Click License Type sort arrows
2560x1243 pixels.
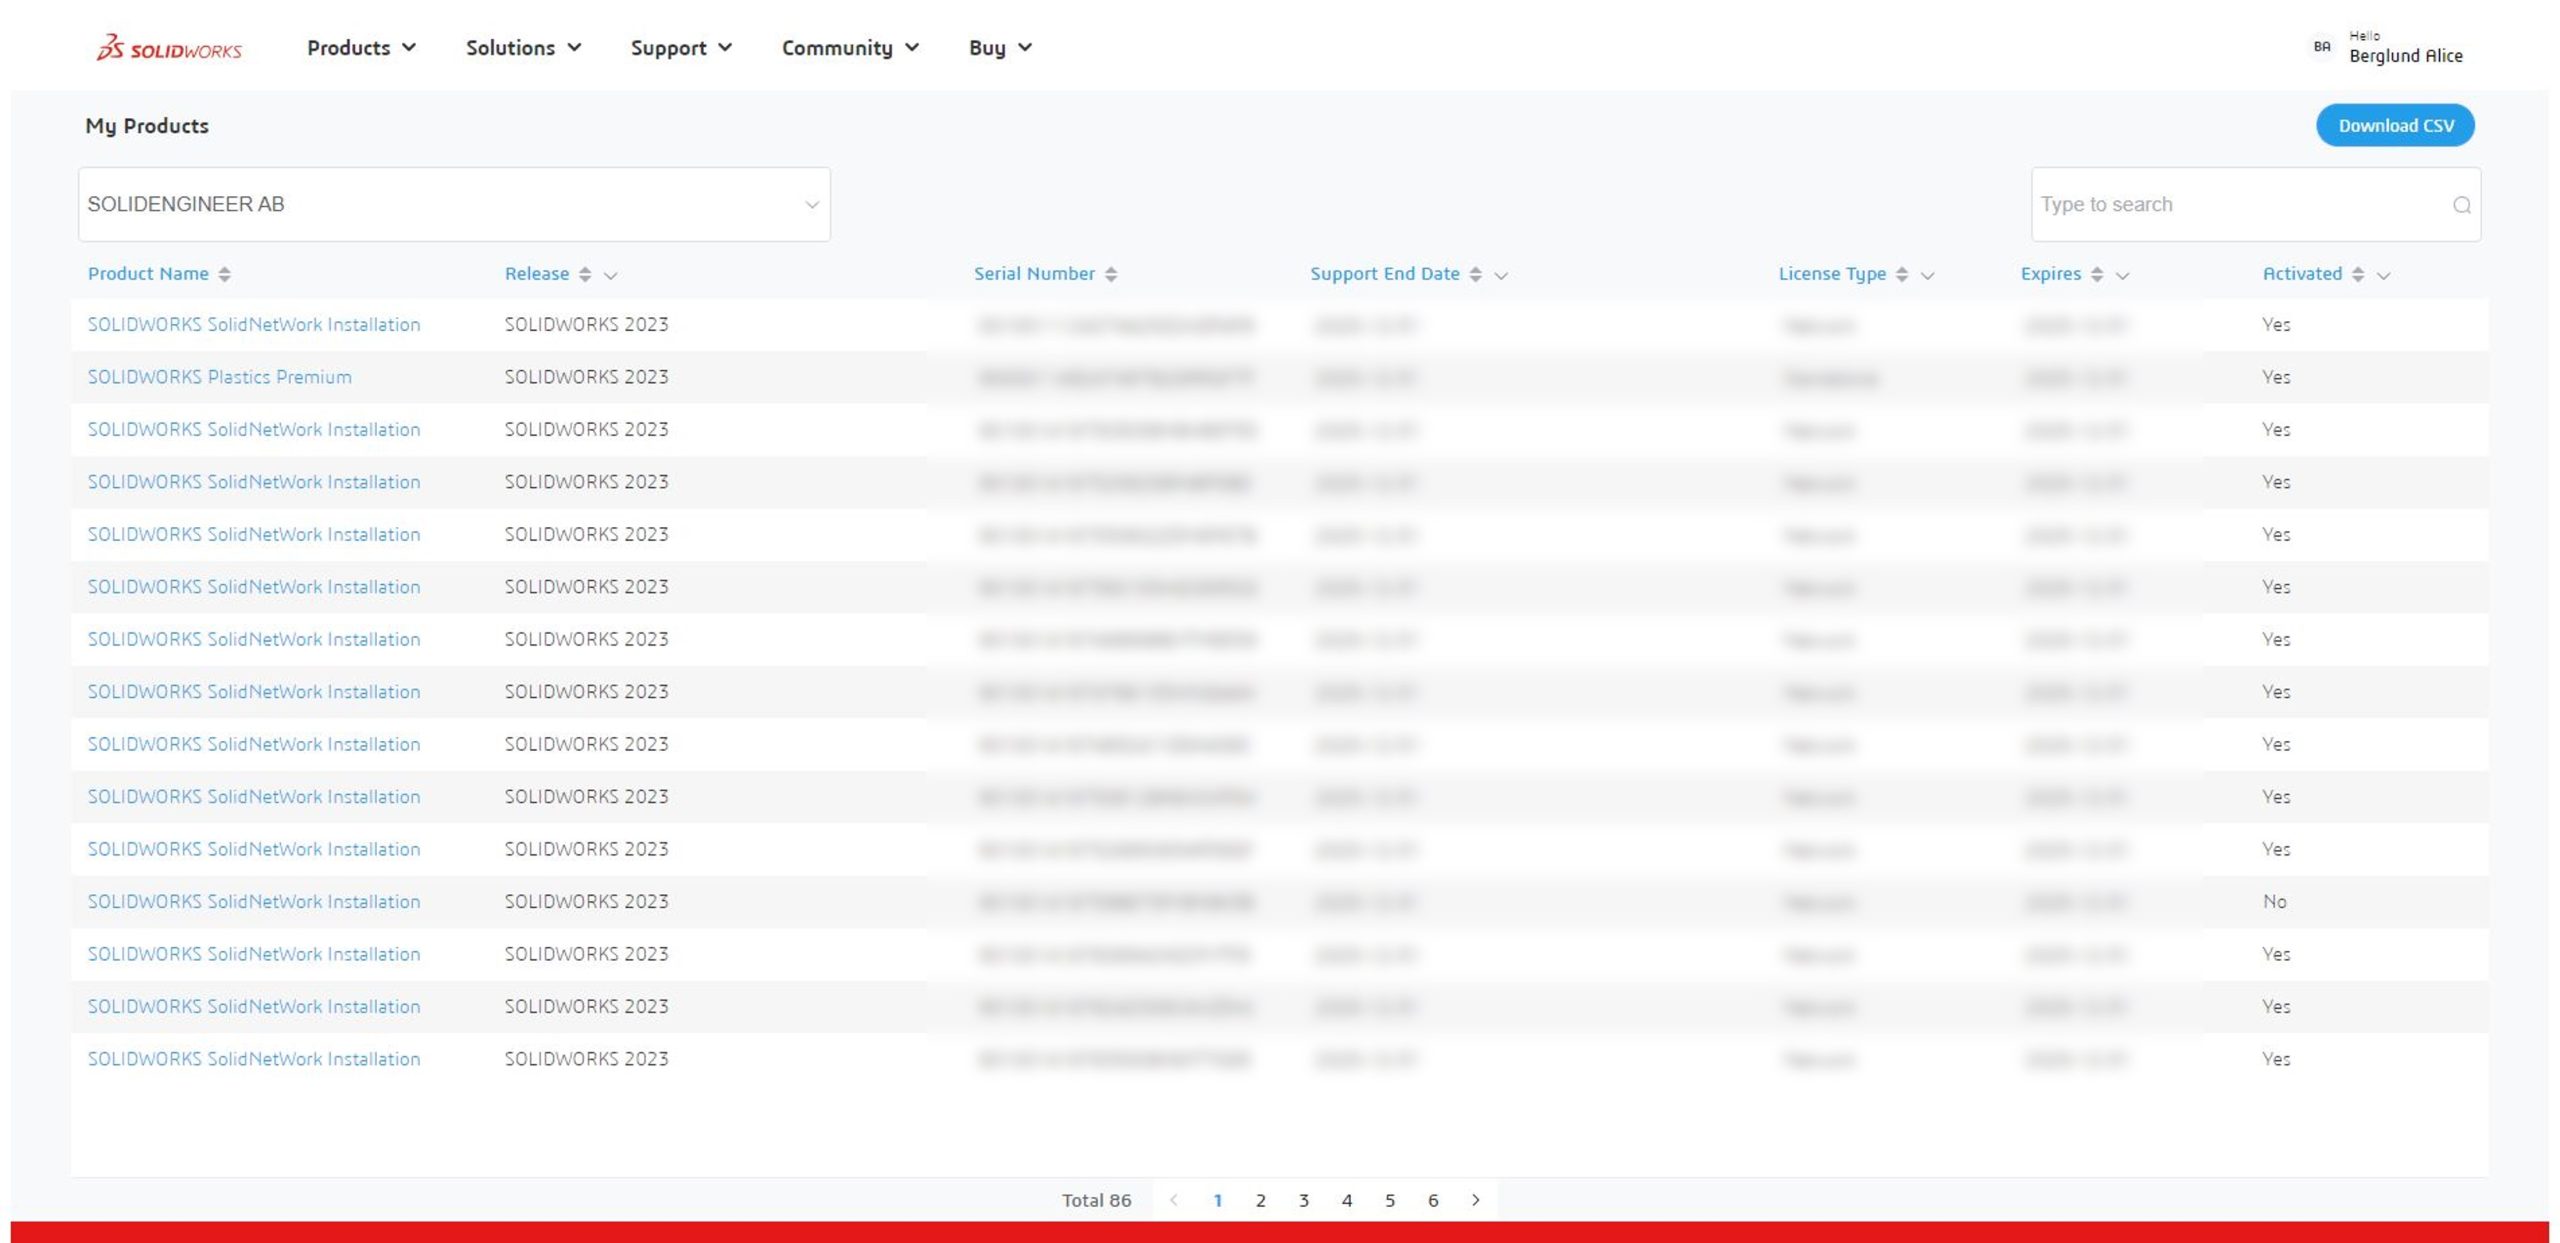pyautogui.click(x=1902, y=274)
